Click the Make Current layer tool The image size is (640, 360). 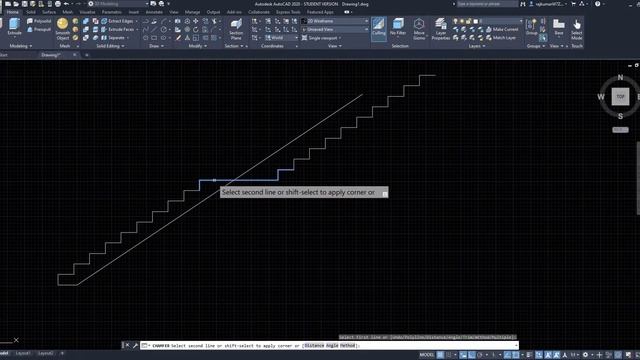point(501,29)
